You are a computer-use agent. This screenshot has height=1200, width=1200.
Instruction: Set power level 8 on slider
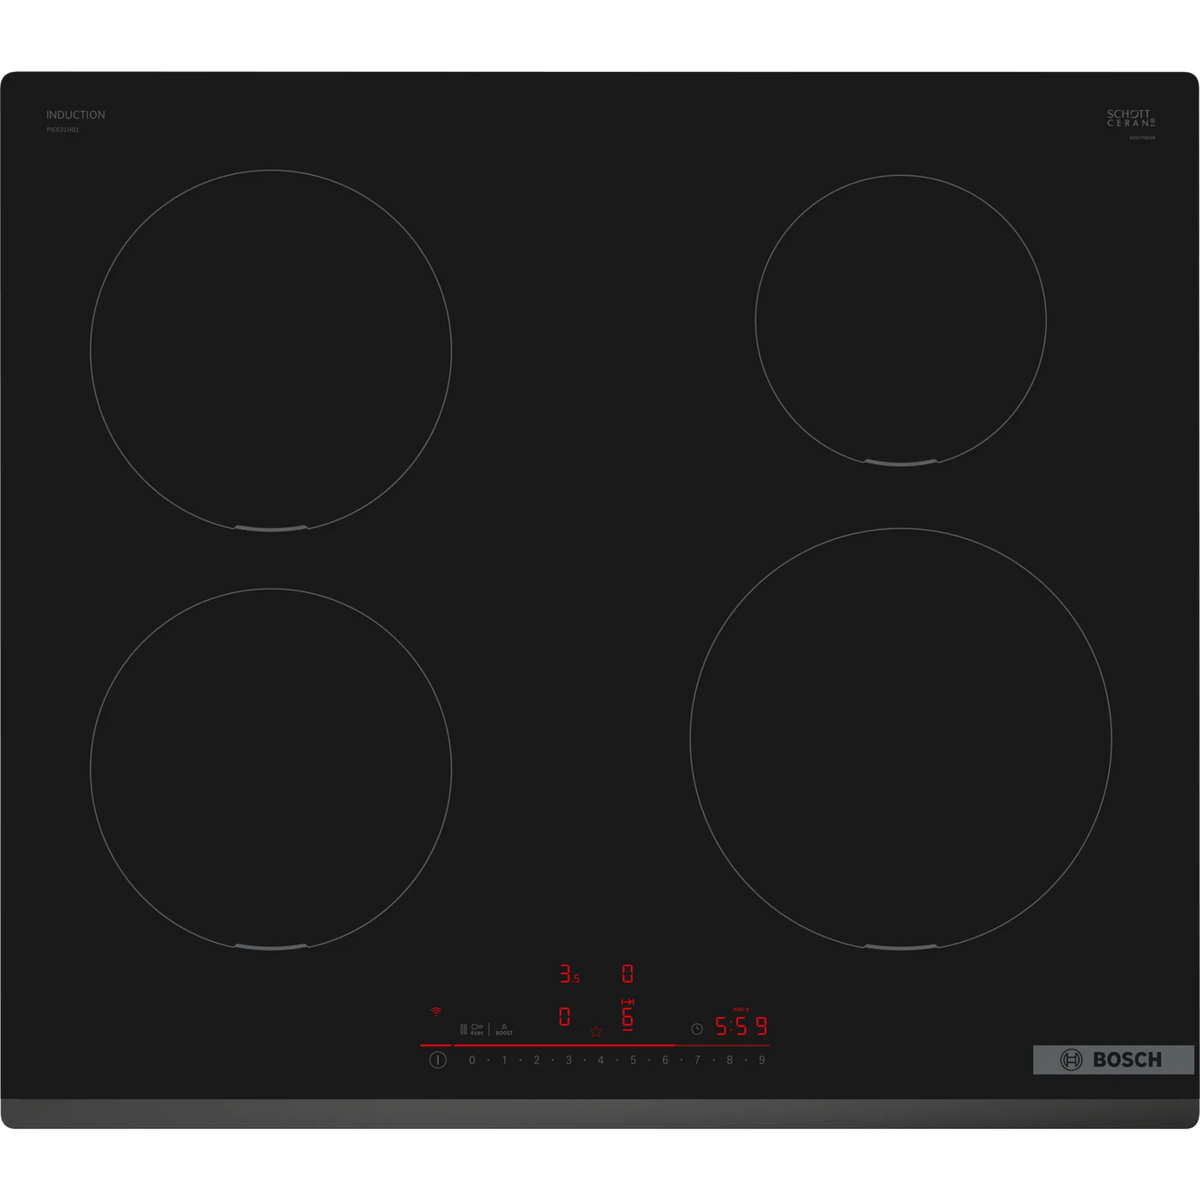pos(729,1060)
